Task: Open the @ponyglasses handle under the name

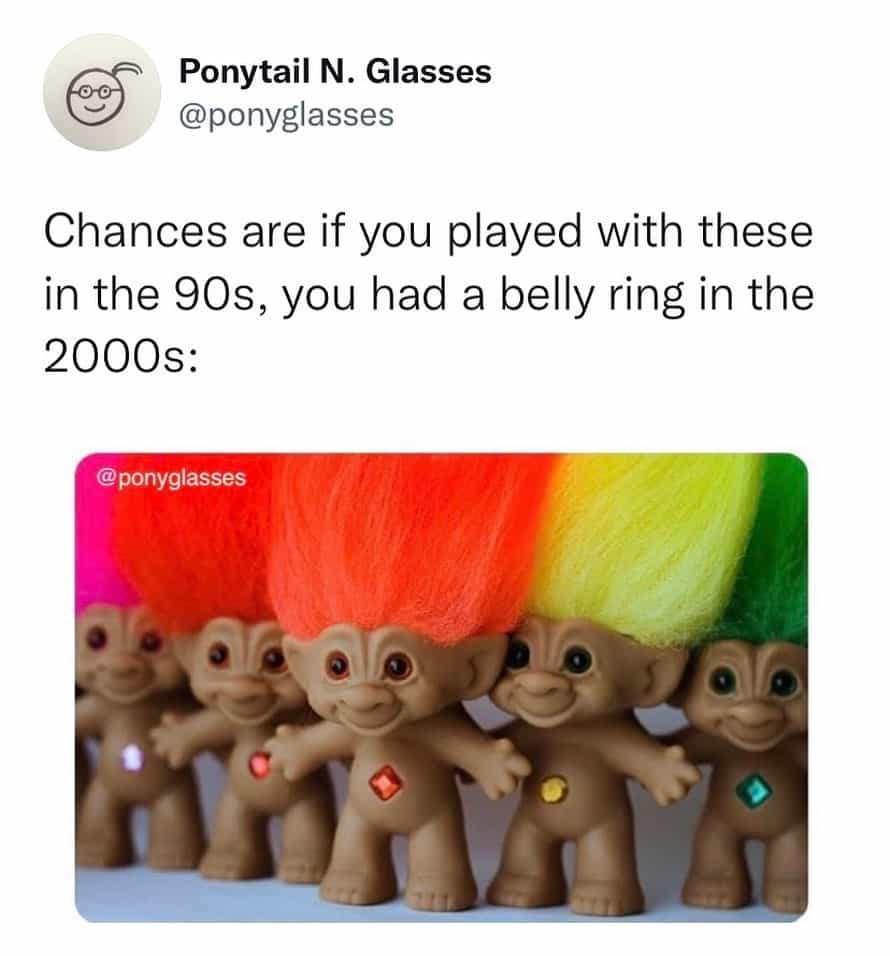Action: [286, 115]
